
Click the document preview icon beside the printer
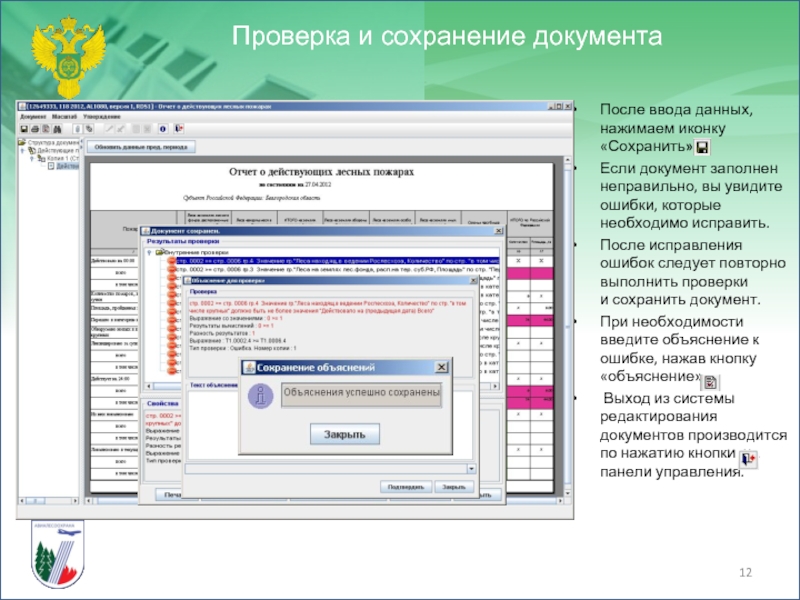point(46,129)
